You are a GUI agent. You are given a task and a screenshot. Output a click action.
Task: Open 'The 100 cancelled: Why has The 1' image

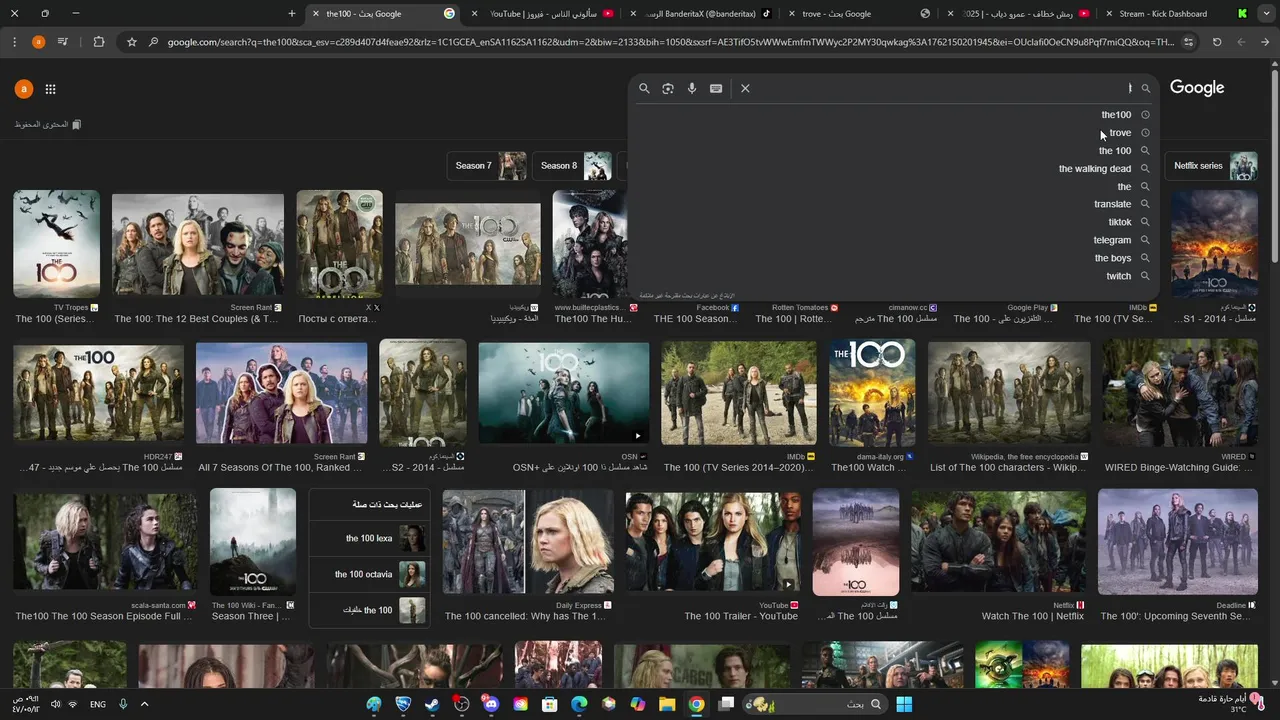(x=528, y=541)
